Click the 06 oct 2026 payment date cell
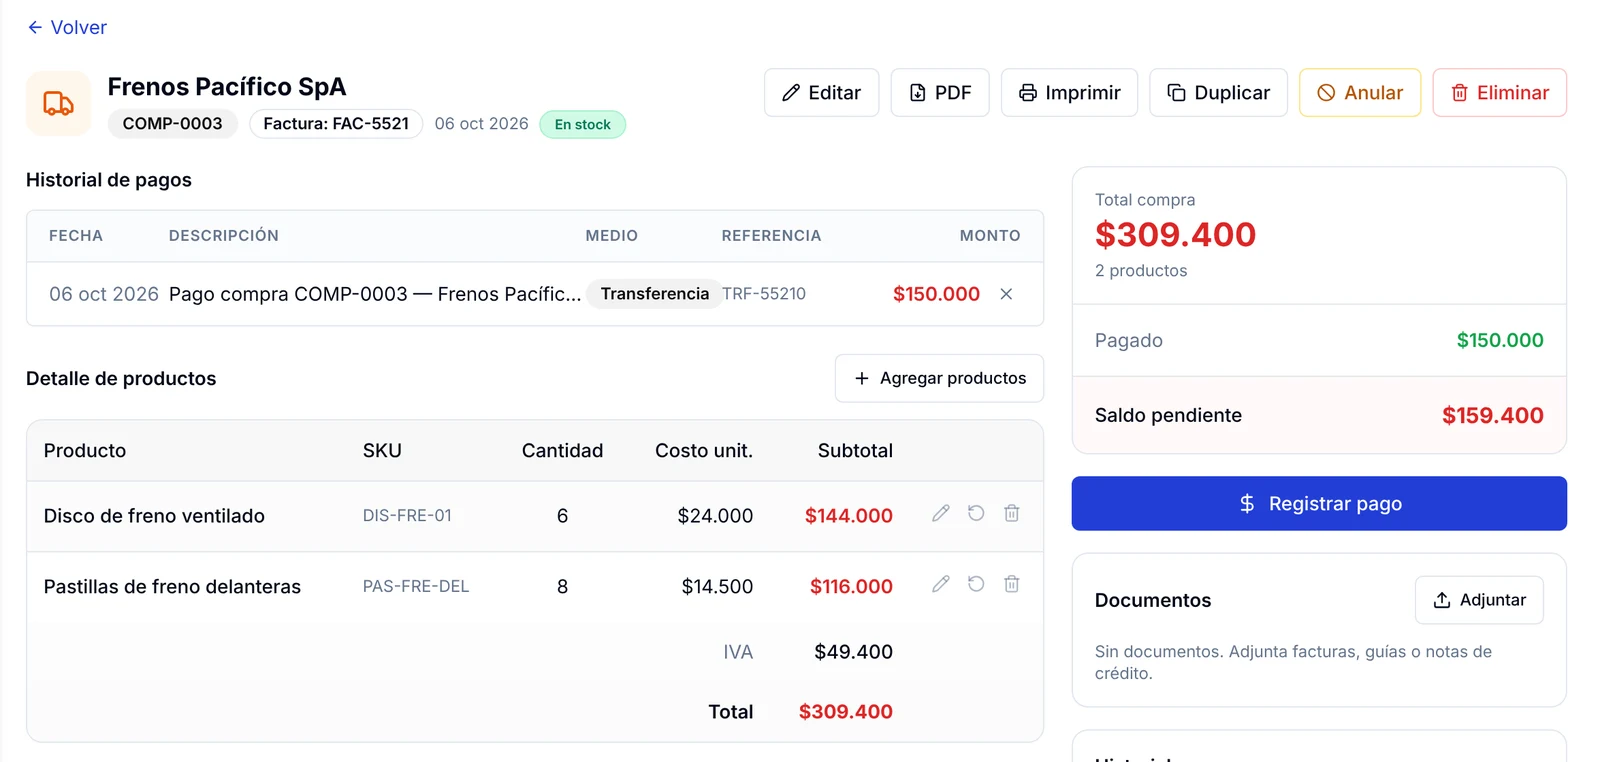 pos(104,294)
